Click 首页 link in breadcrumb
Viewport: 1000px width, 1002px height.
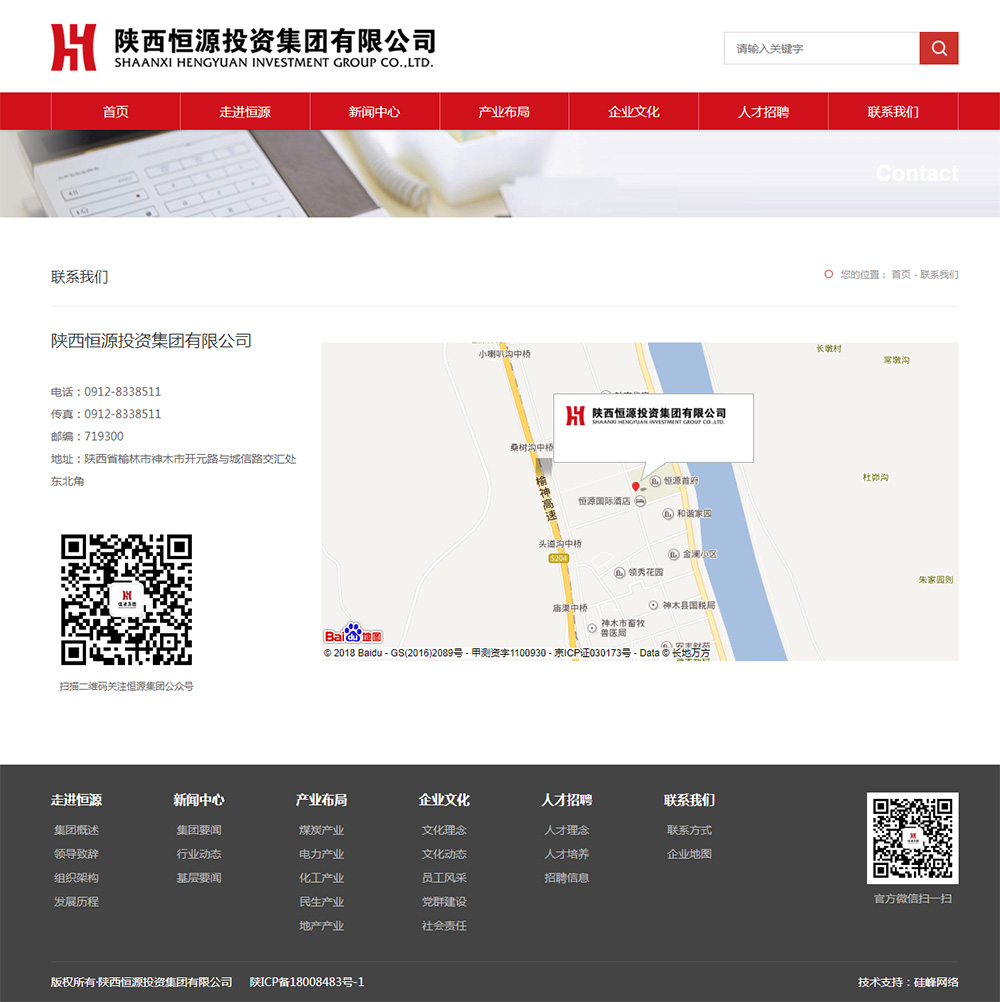pyautogui.click(x=900, y=274)
